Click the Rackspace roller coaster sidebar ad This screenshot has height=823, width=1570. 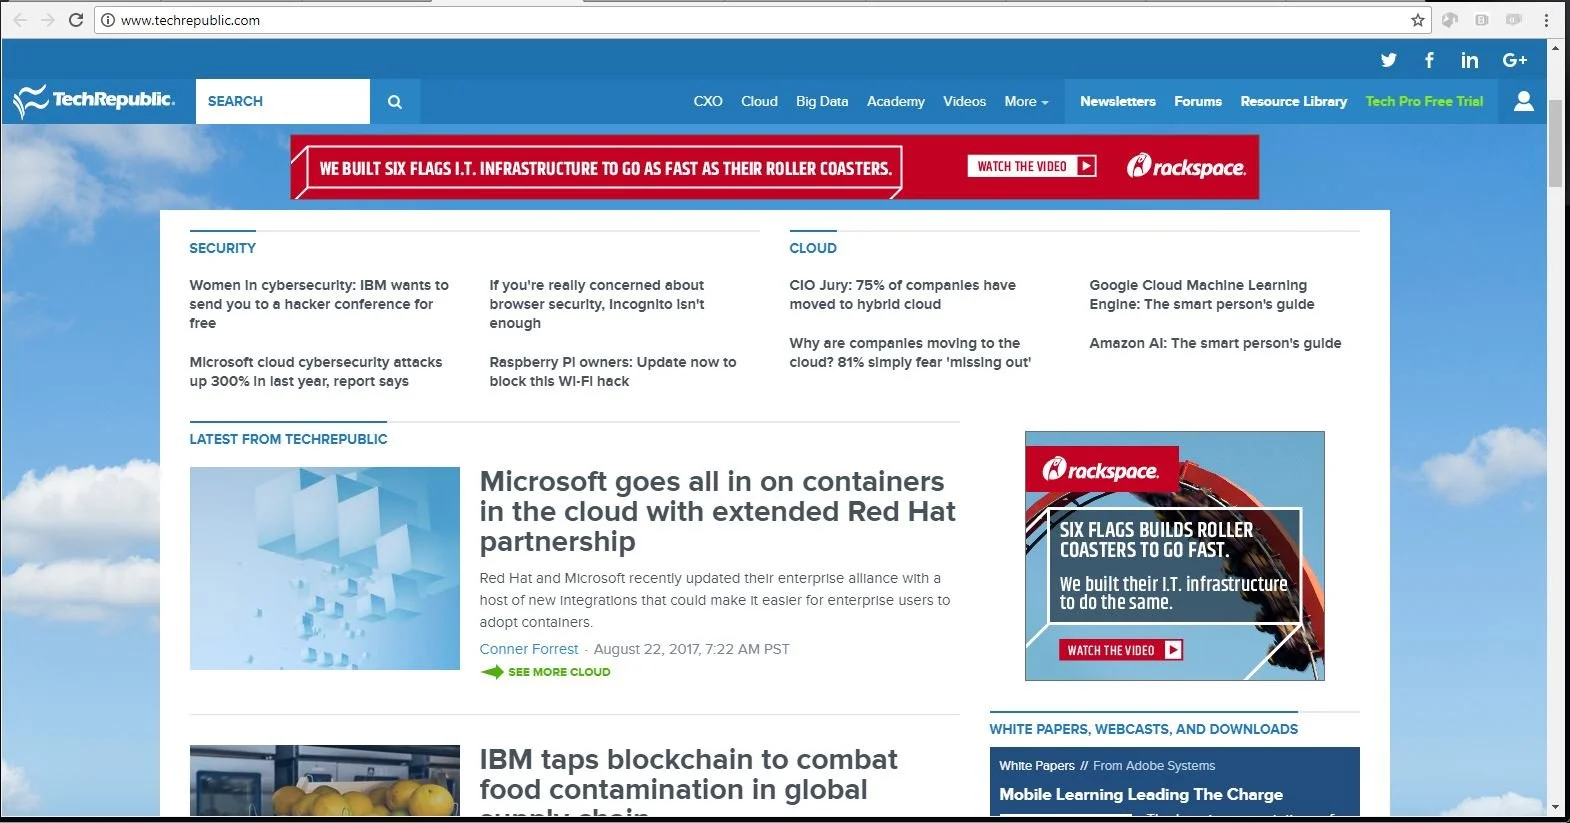[1174, 556]
